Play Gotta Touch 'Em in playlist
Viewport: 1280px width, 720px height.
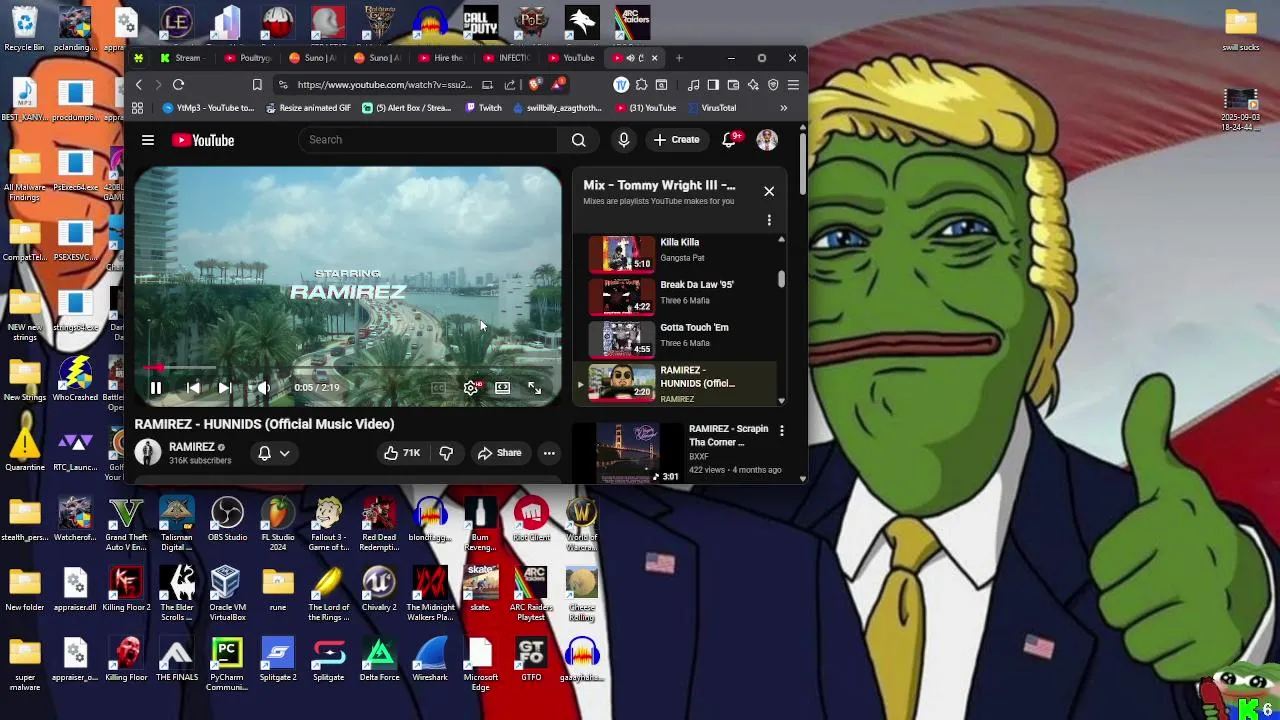677,340
